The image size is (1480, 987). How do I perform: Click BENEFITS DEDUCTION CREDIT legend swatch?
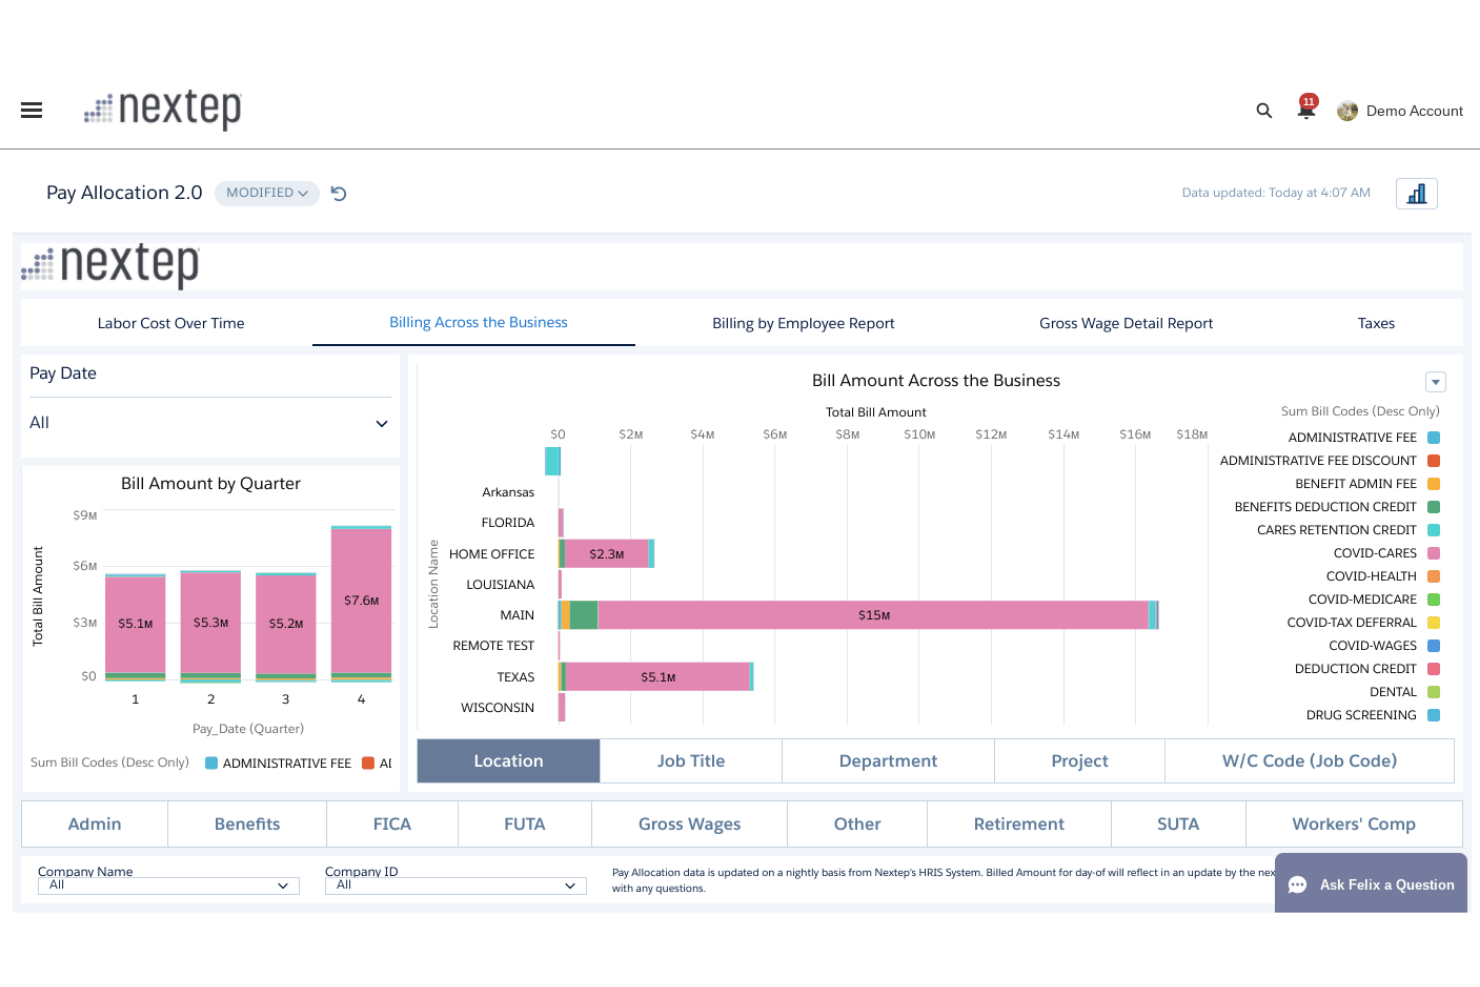1433,507
